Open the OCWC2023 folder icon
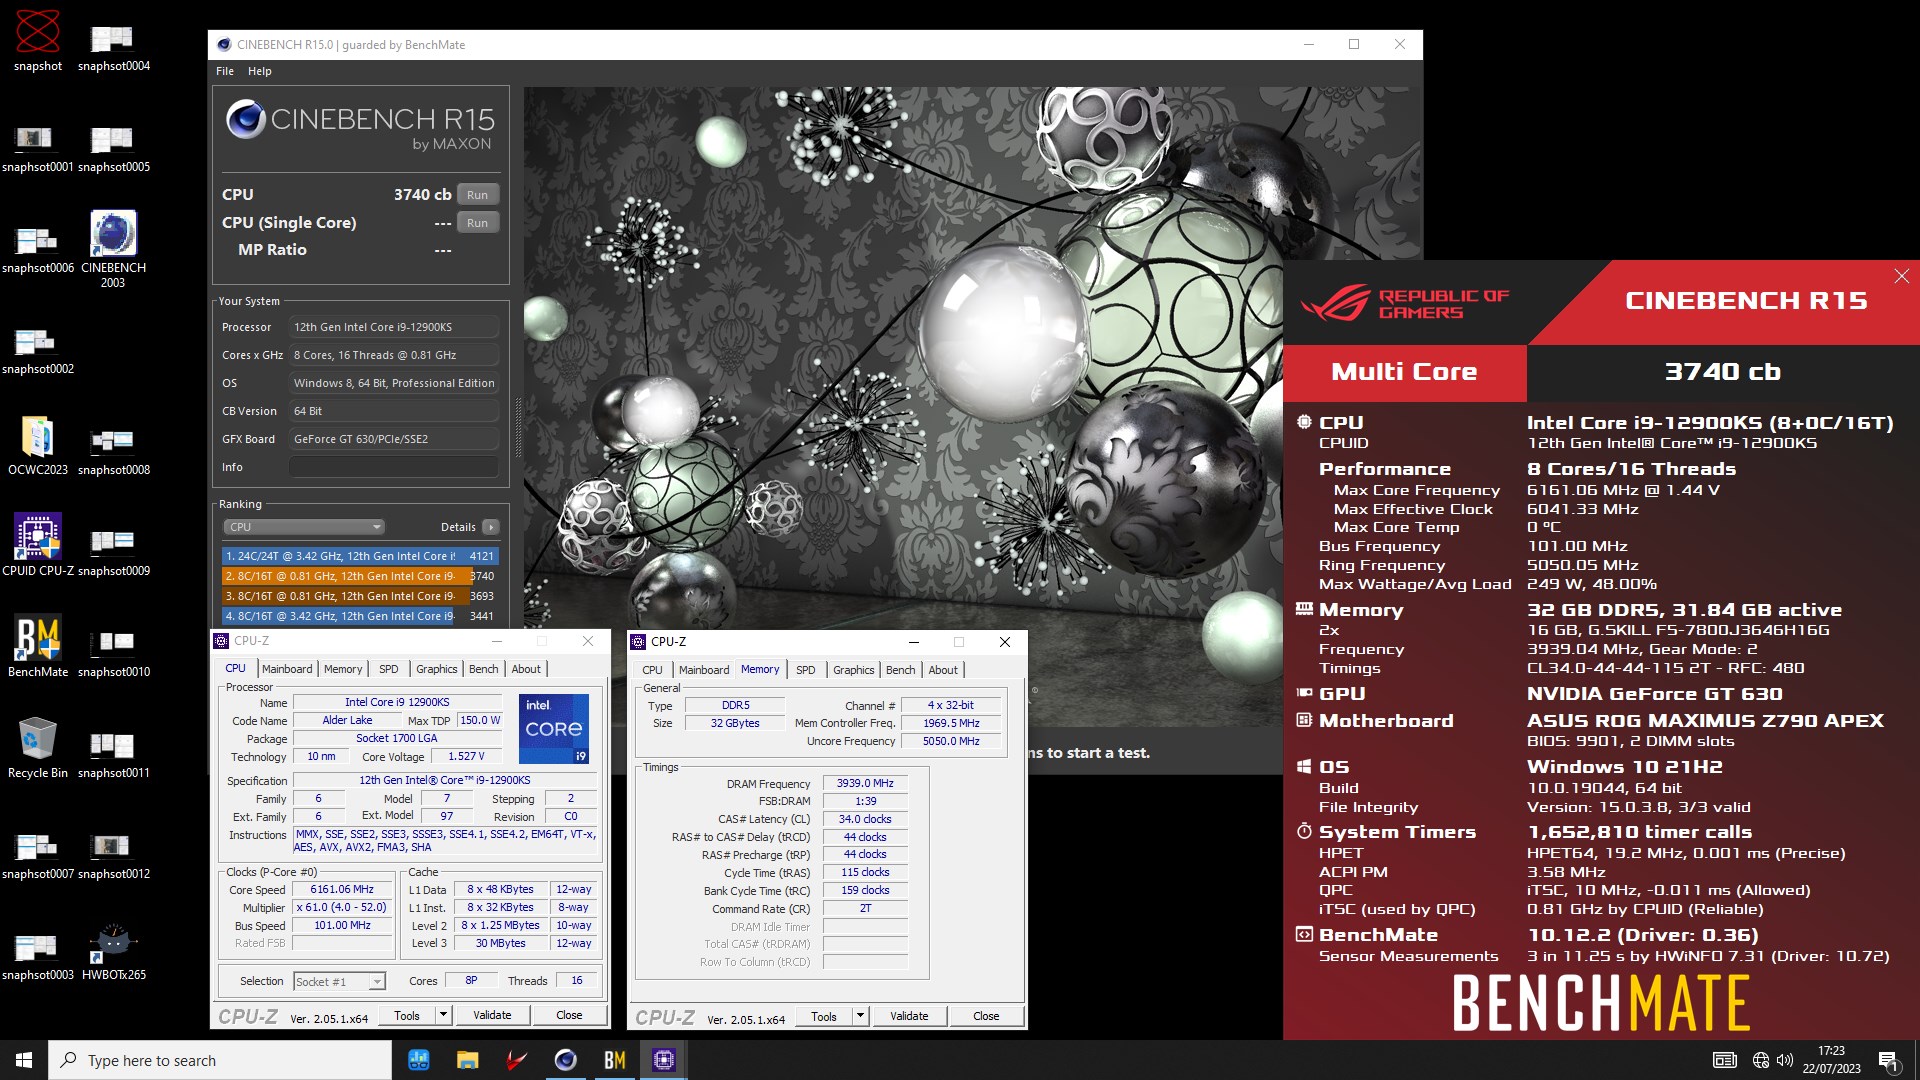 (37, 444)
